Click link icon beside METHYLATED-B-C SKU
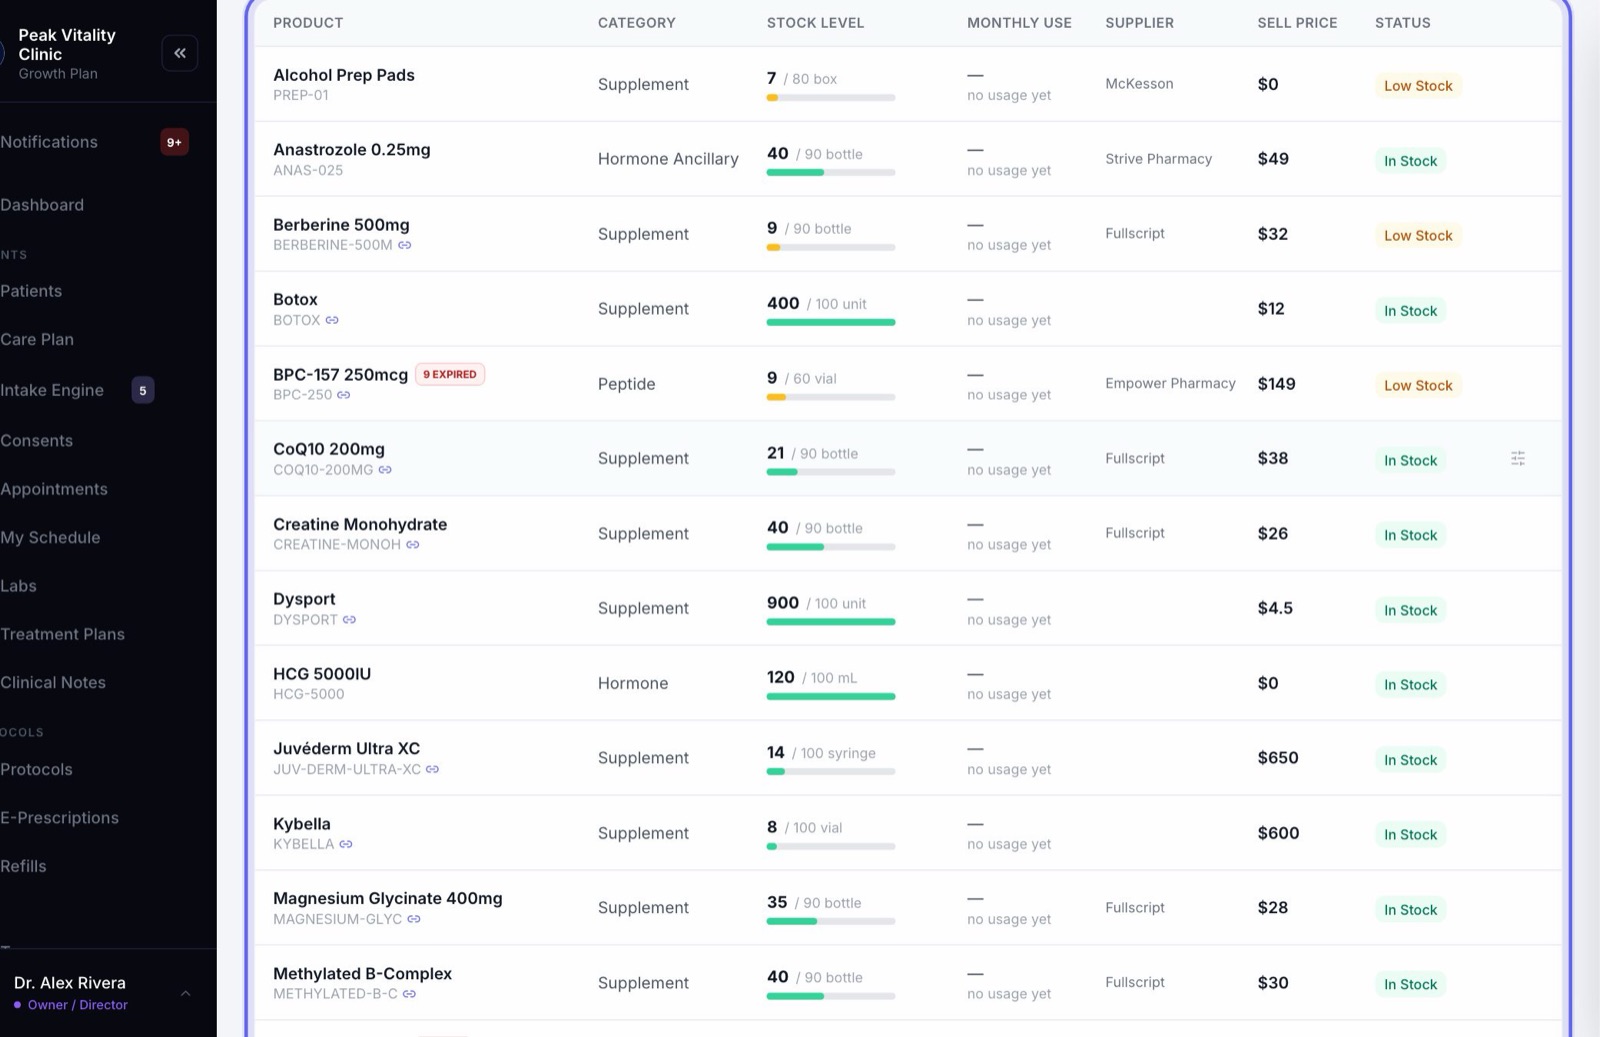The height and width of the screenshot is (1037, 1600). coord(409,994)
